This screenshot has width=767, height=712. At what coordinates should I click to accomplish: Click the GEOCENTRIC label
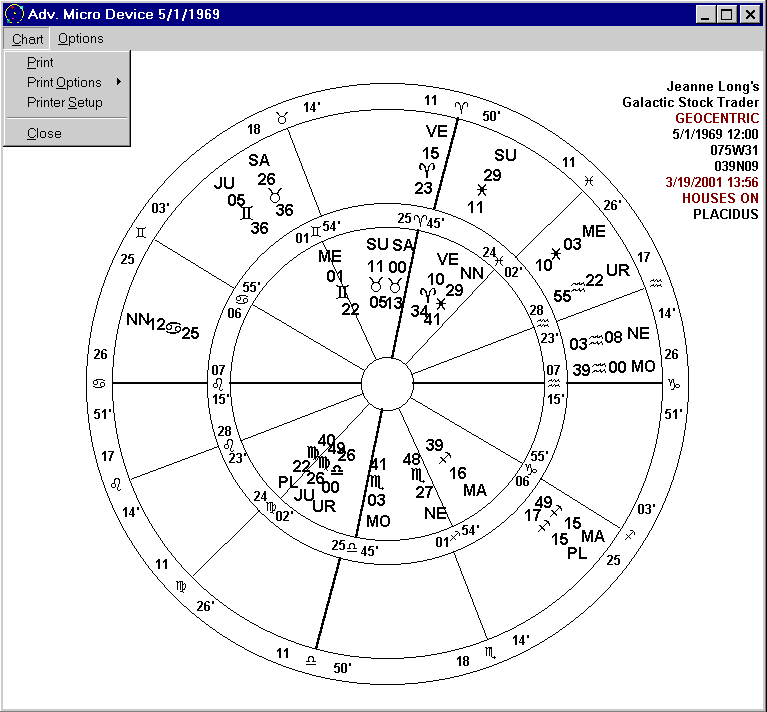[x=717, y=118]
